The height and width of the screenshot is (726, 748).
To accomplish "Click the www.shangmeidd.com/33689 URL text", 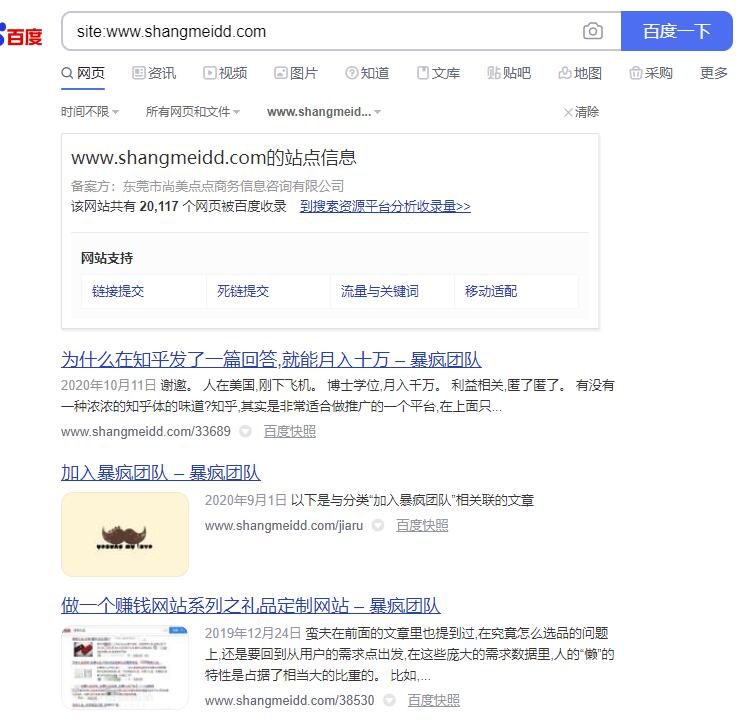I will click(x=146, y=432).
